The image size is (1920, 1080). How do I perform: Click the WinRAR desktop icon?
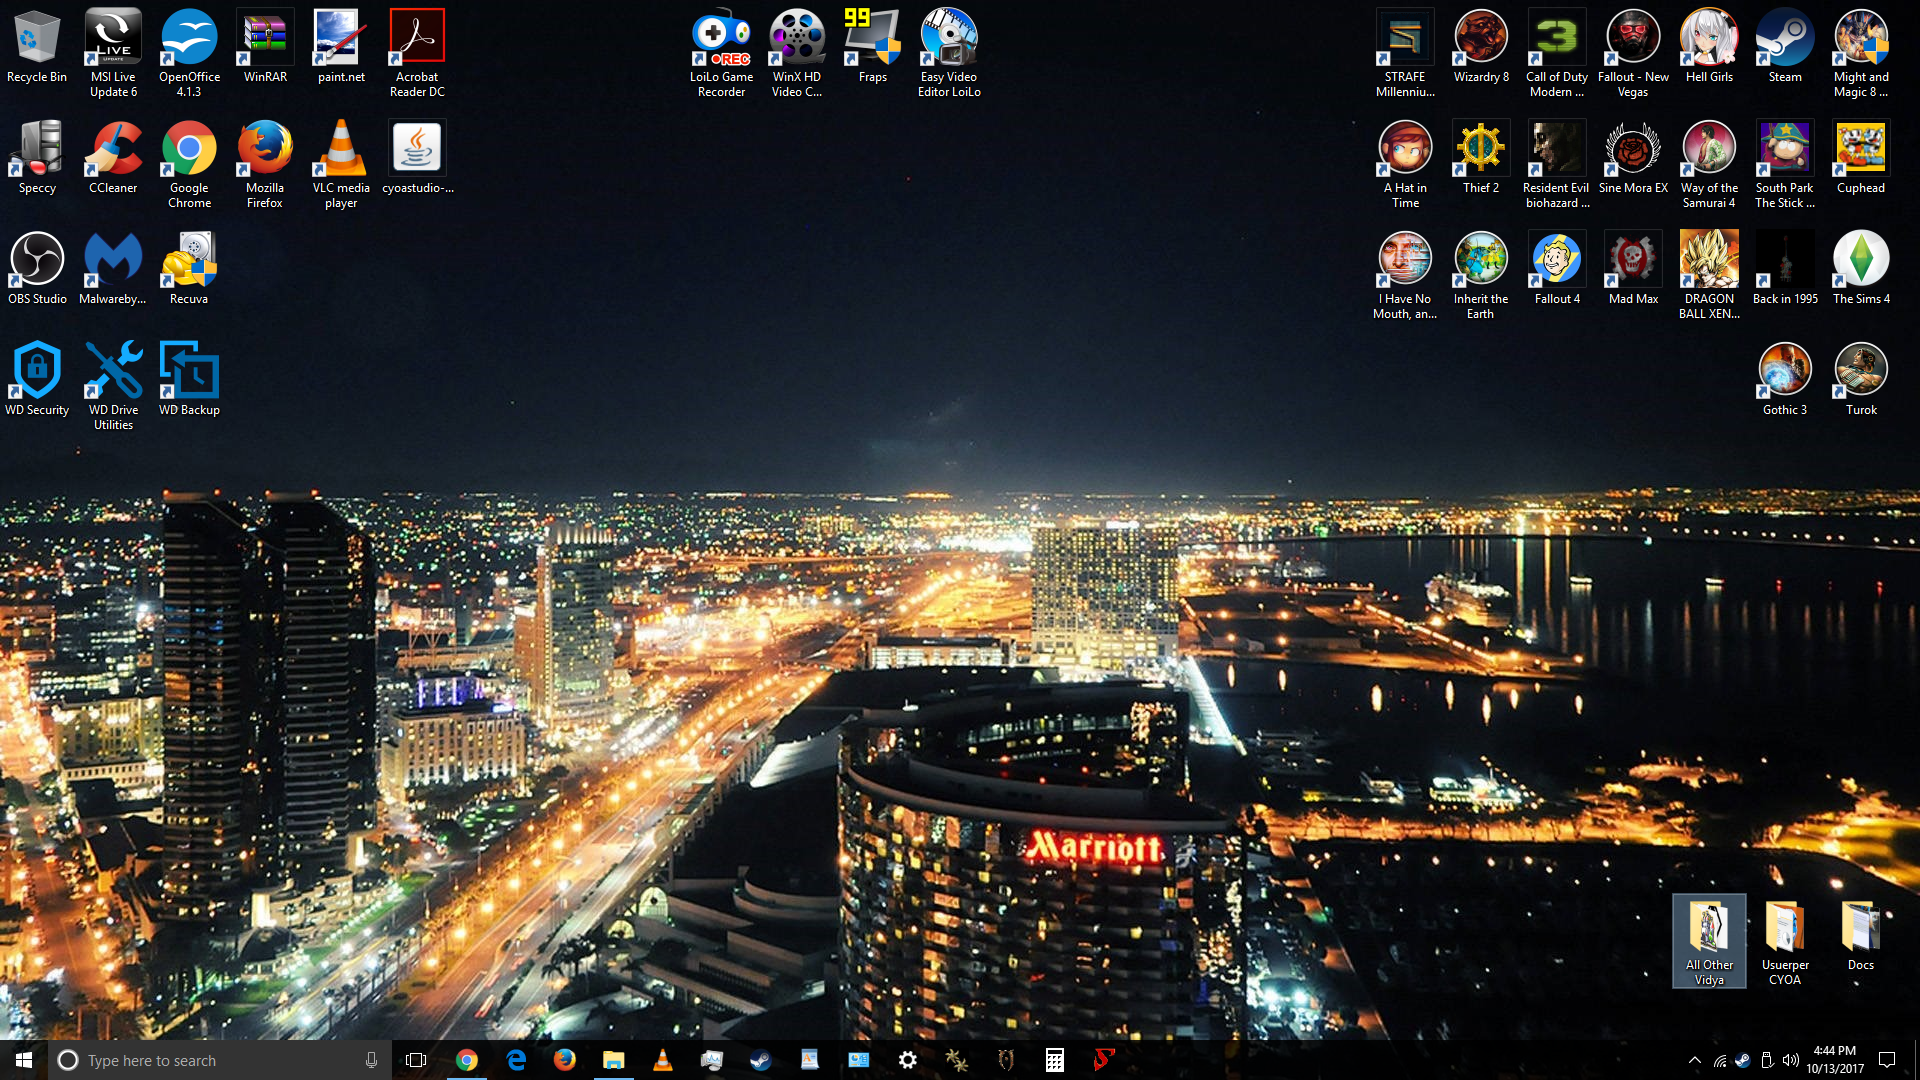click(x=265, y=47)
